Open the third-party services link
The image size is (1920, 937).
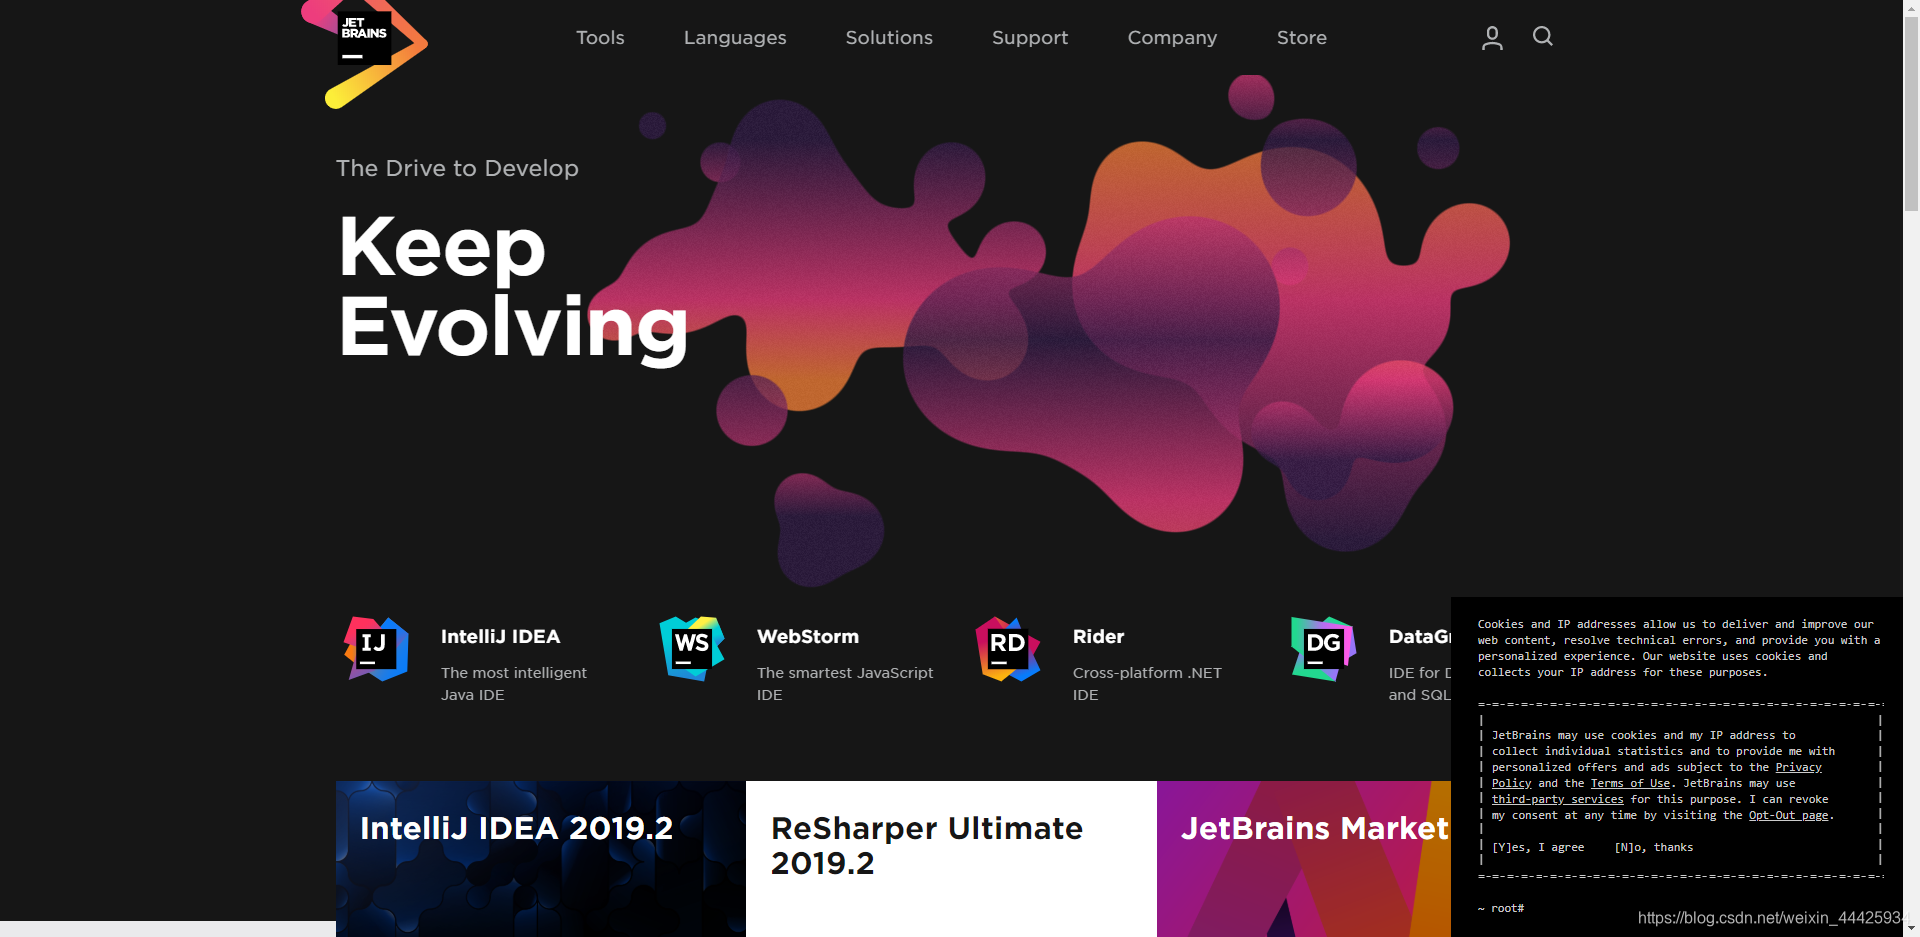(1558, 799)
